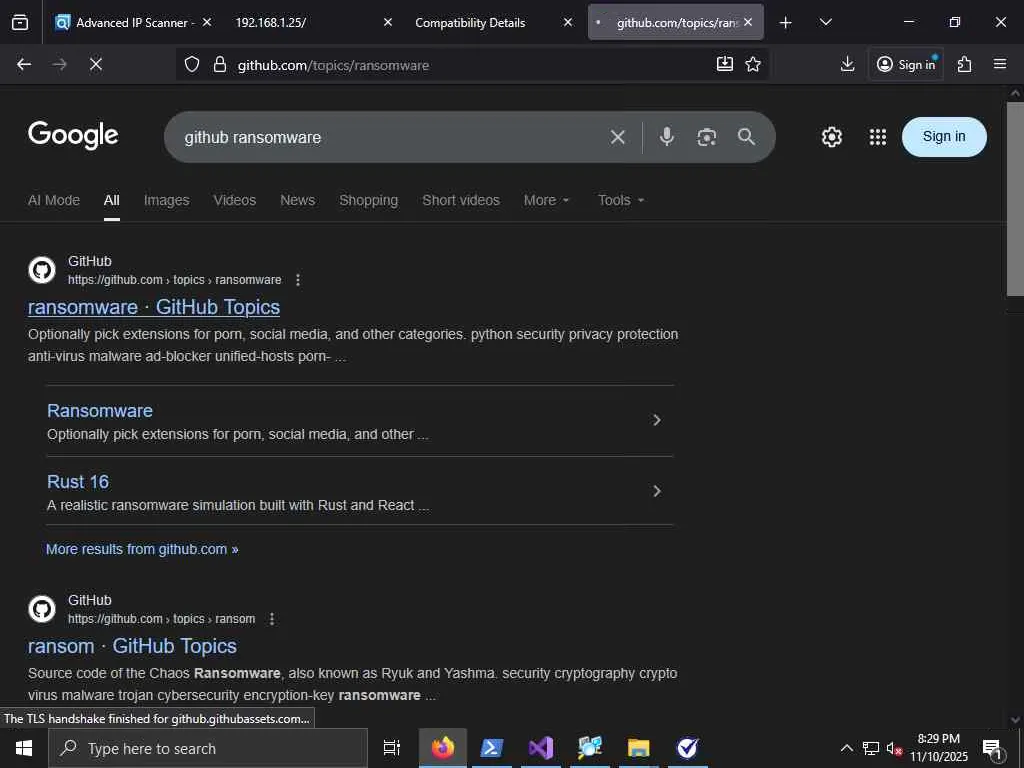The height and width of the screenshot is (768, 1024).
Task: Open the Tools dropdown
Action: coord(621,200)
